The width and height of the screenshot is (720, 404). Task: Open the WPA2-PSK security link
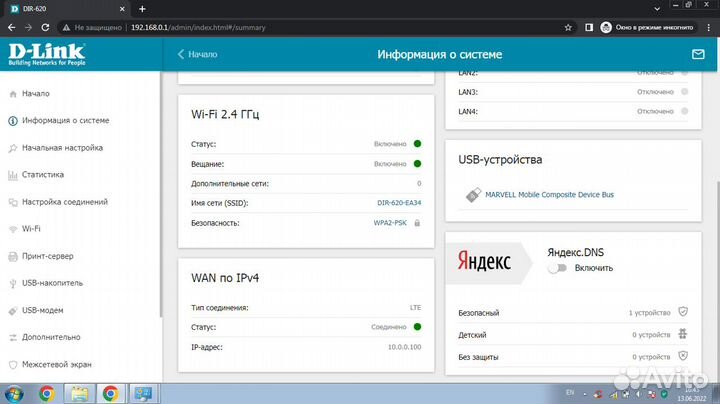(390, 223)
